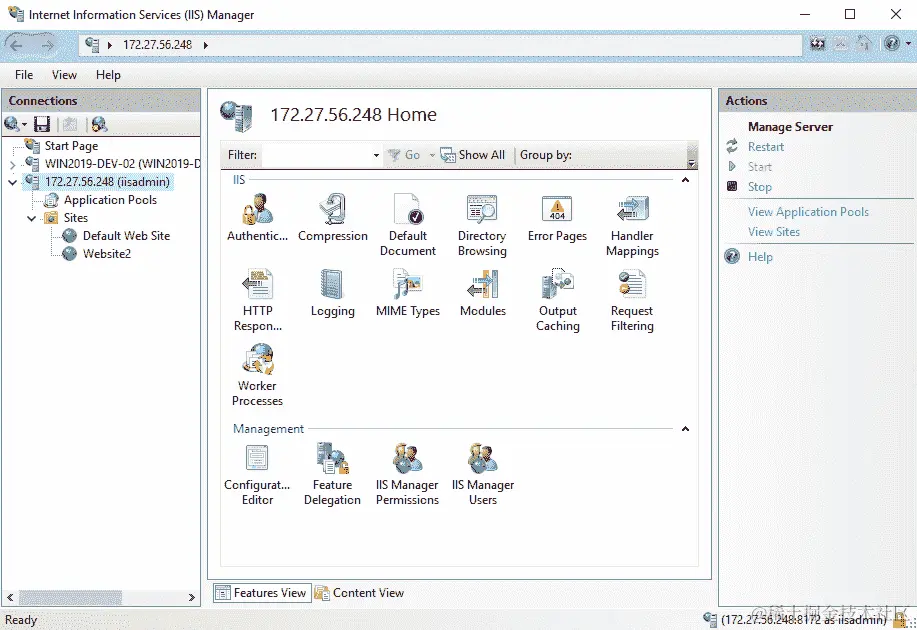Switch to Content View tab
This screenshot has width=917, height=630.
click(360, 593)
